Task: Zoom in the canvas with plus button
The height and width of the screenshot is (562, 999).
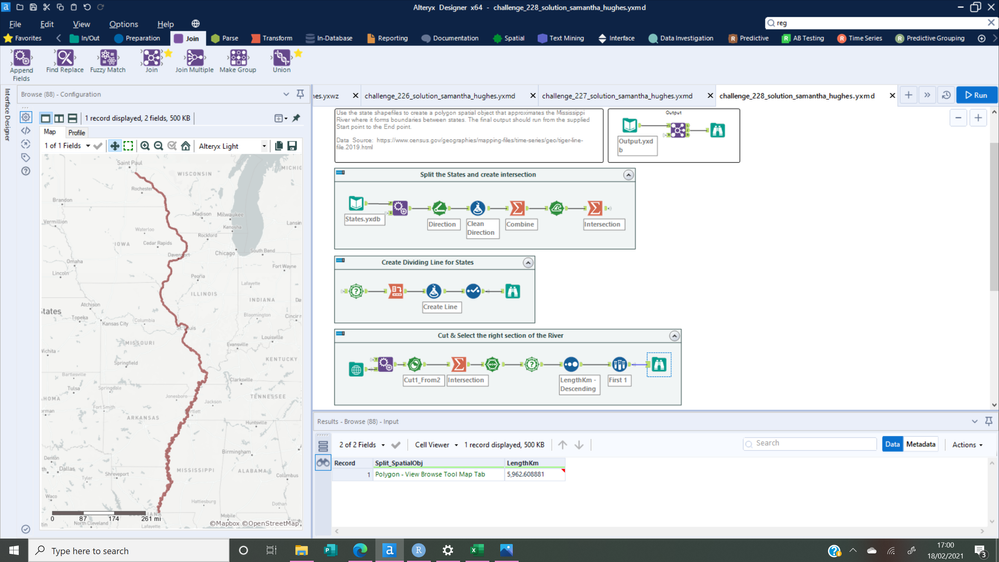Action: click(x=978, y=118)
